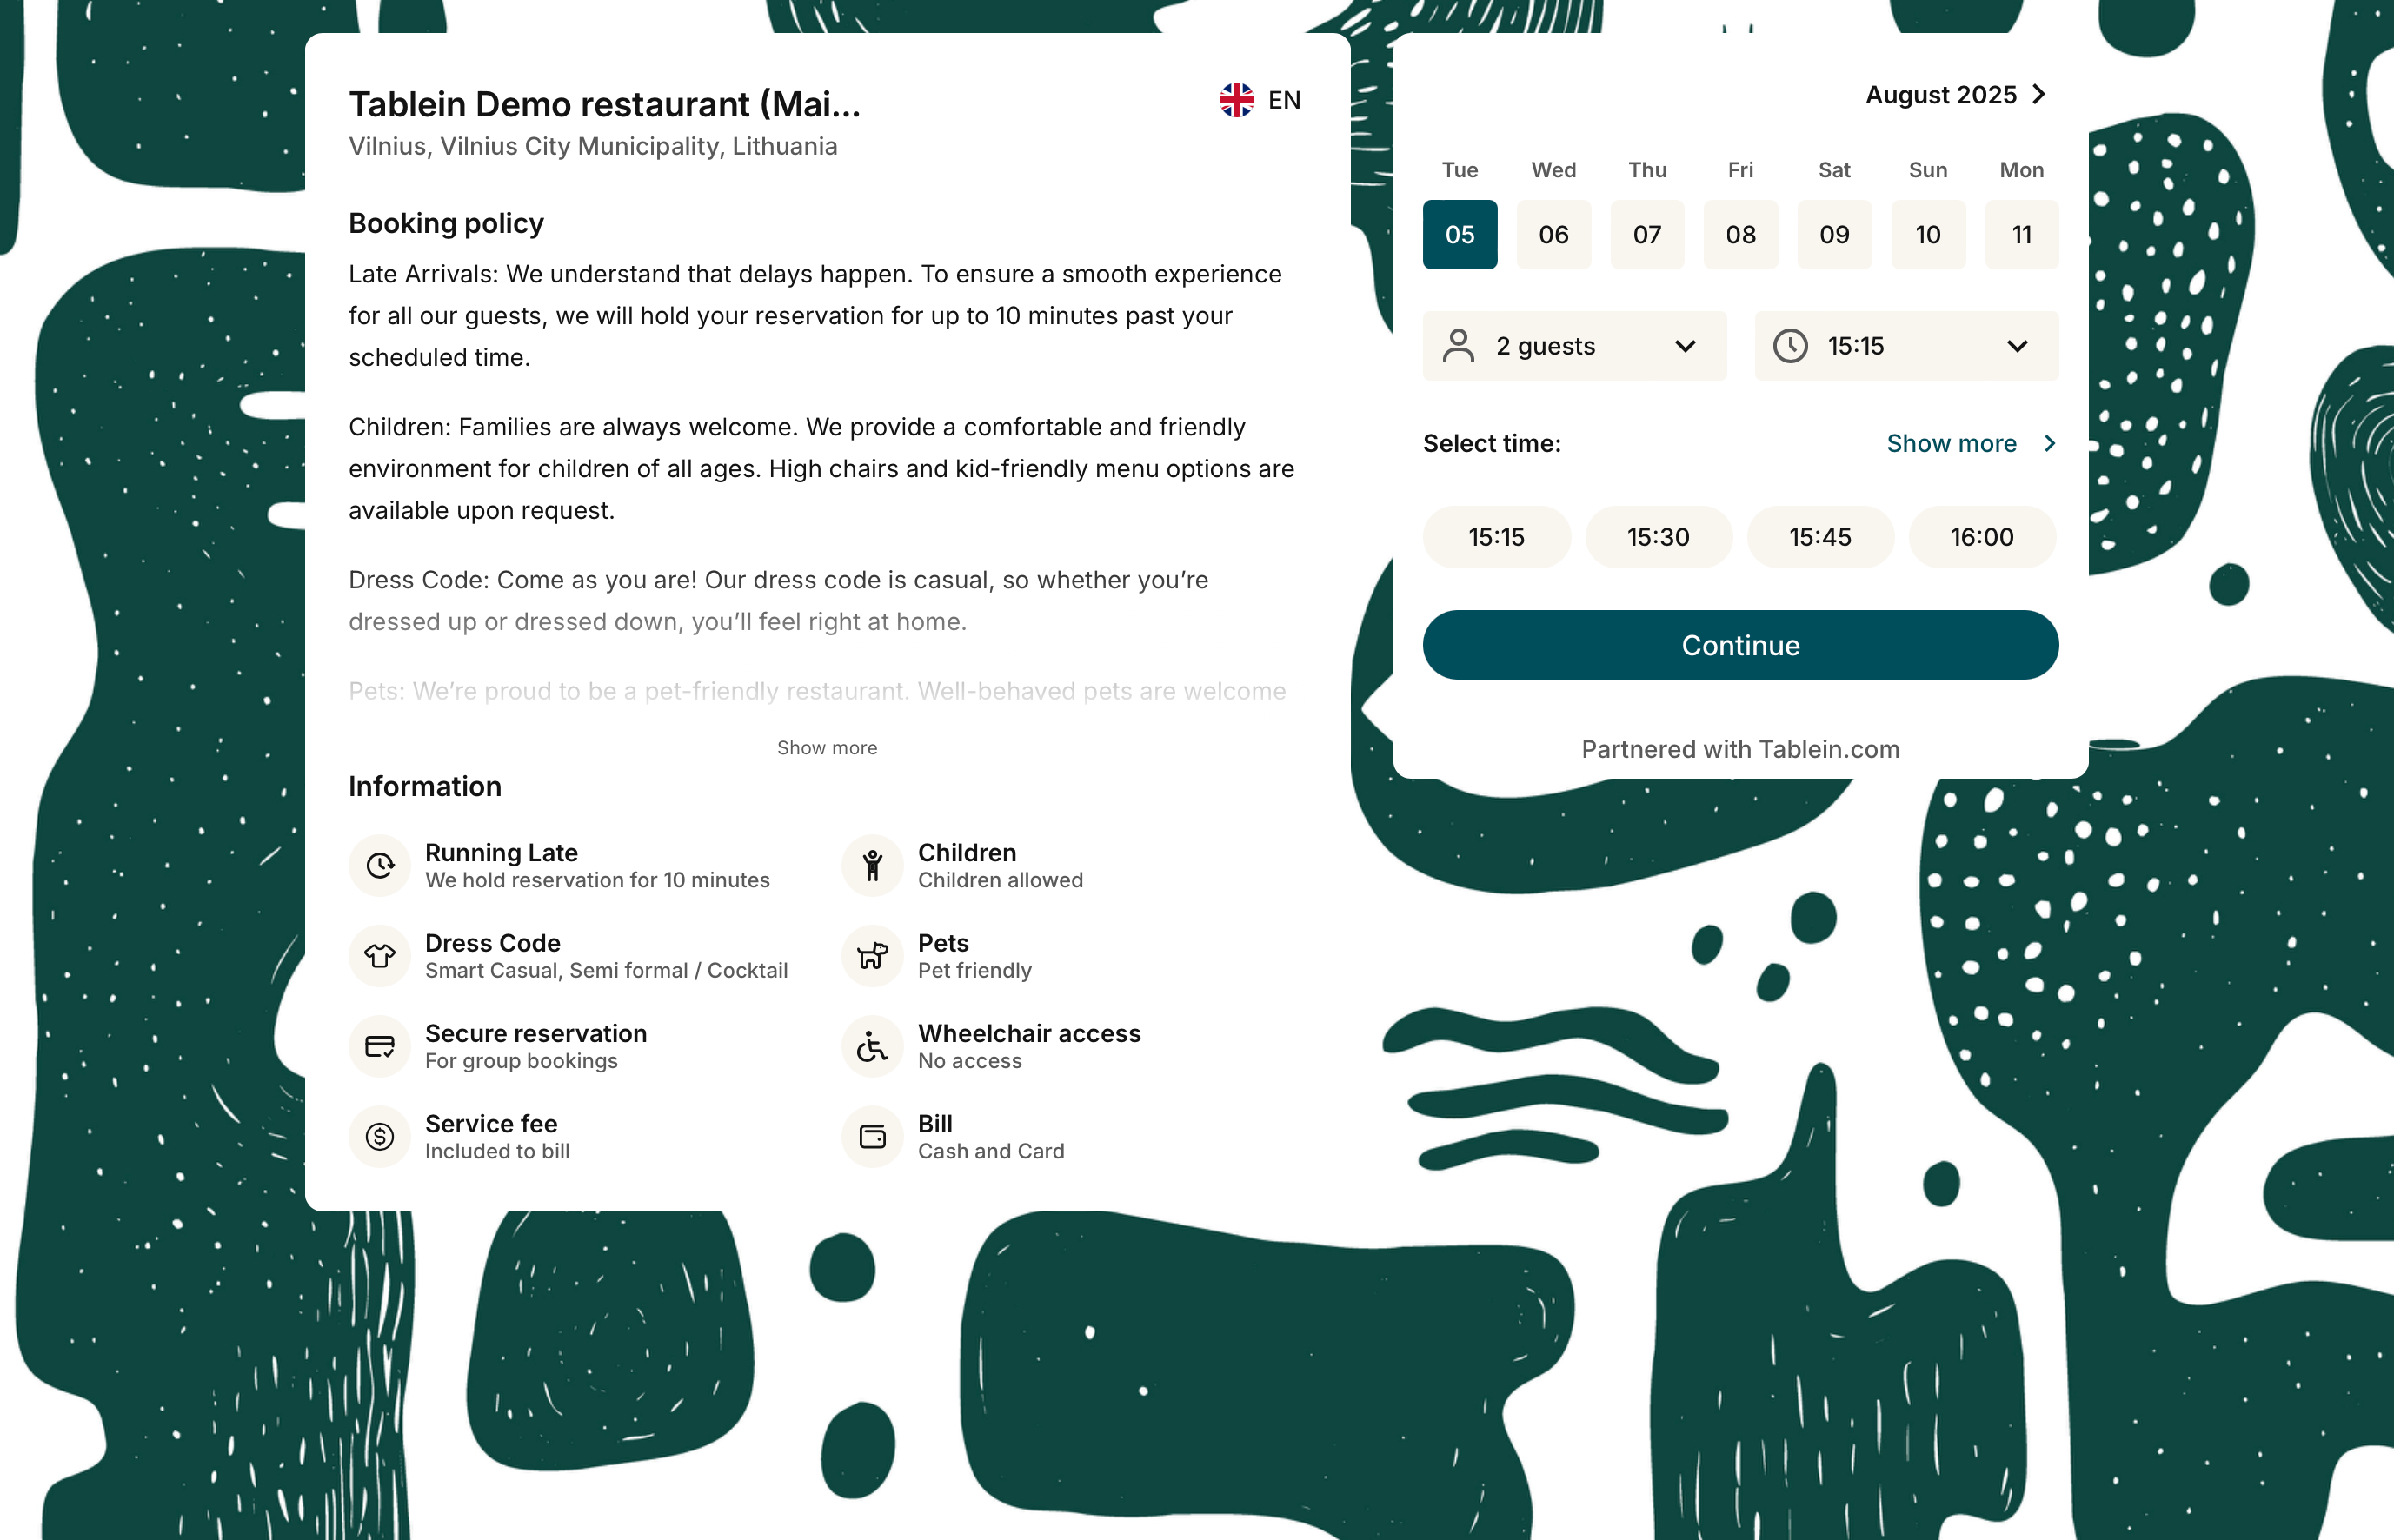2394x1540 pixels.
Task: Click the Secure reservation card icon
Action: pyautogui.click(x=380, y=1046)
